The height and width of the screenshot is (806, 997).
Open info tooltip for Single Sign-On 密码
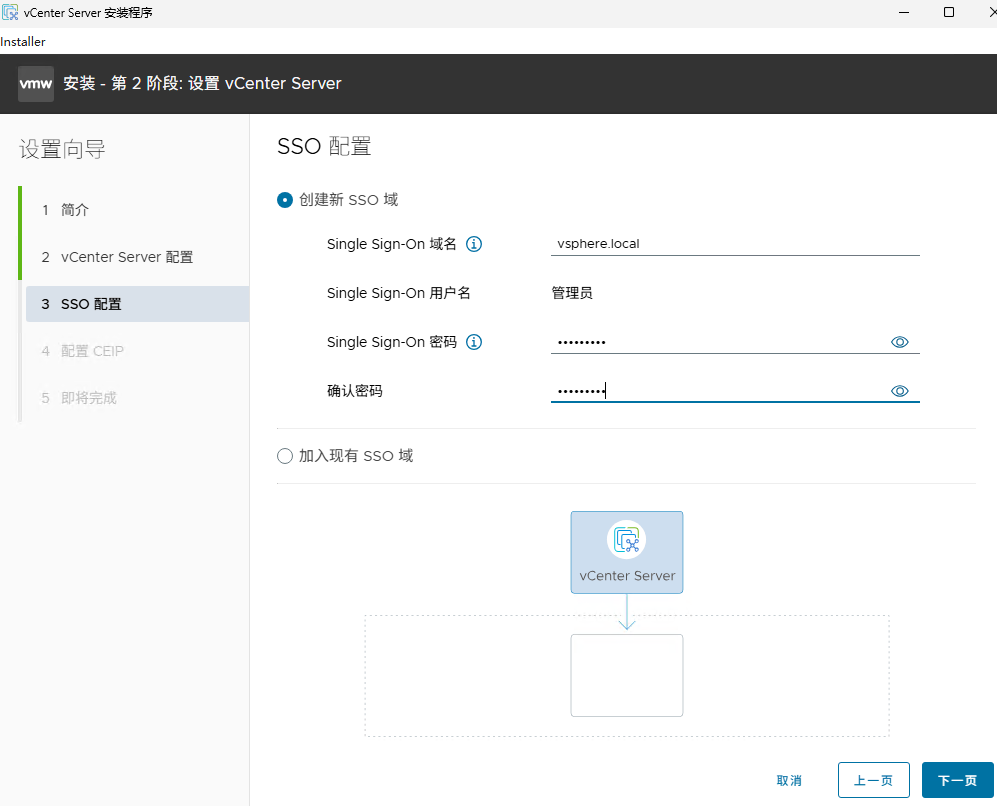[474, 341]
